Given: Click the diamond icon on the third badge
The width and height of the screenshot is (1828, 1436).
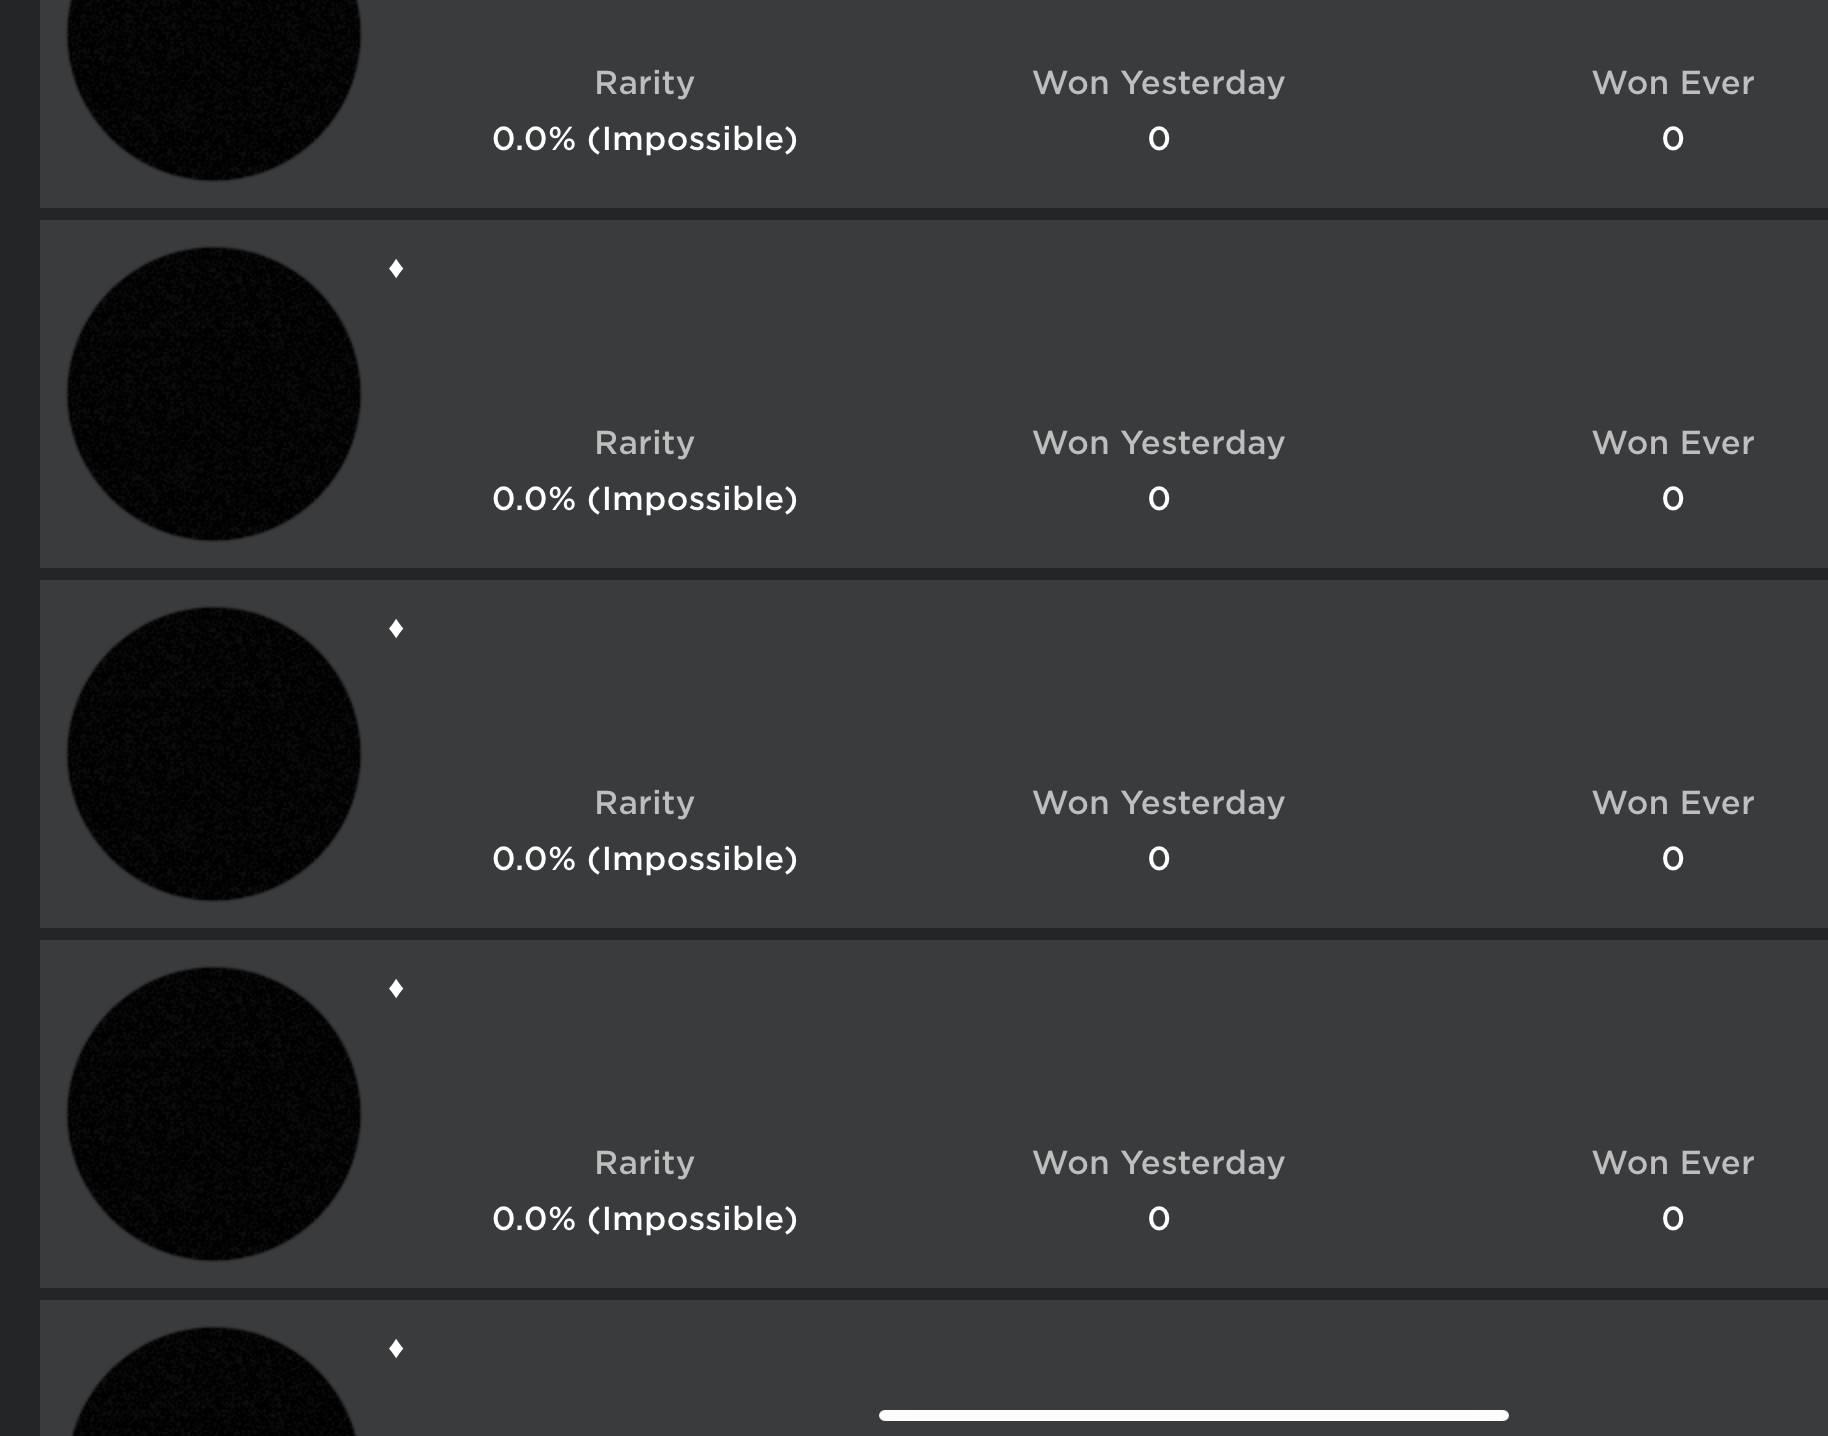Looking at the screenshot, I should tap(396, 628).
